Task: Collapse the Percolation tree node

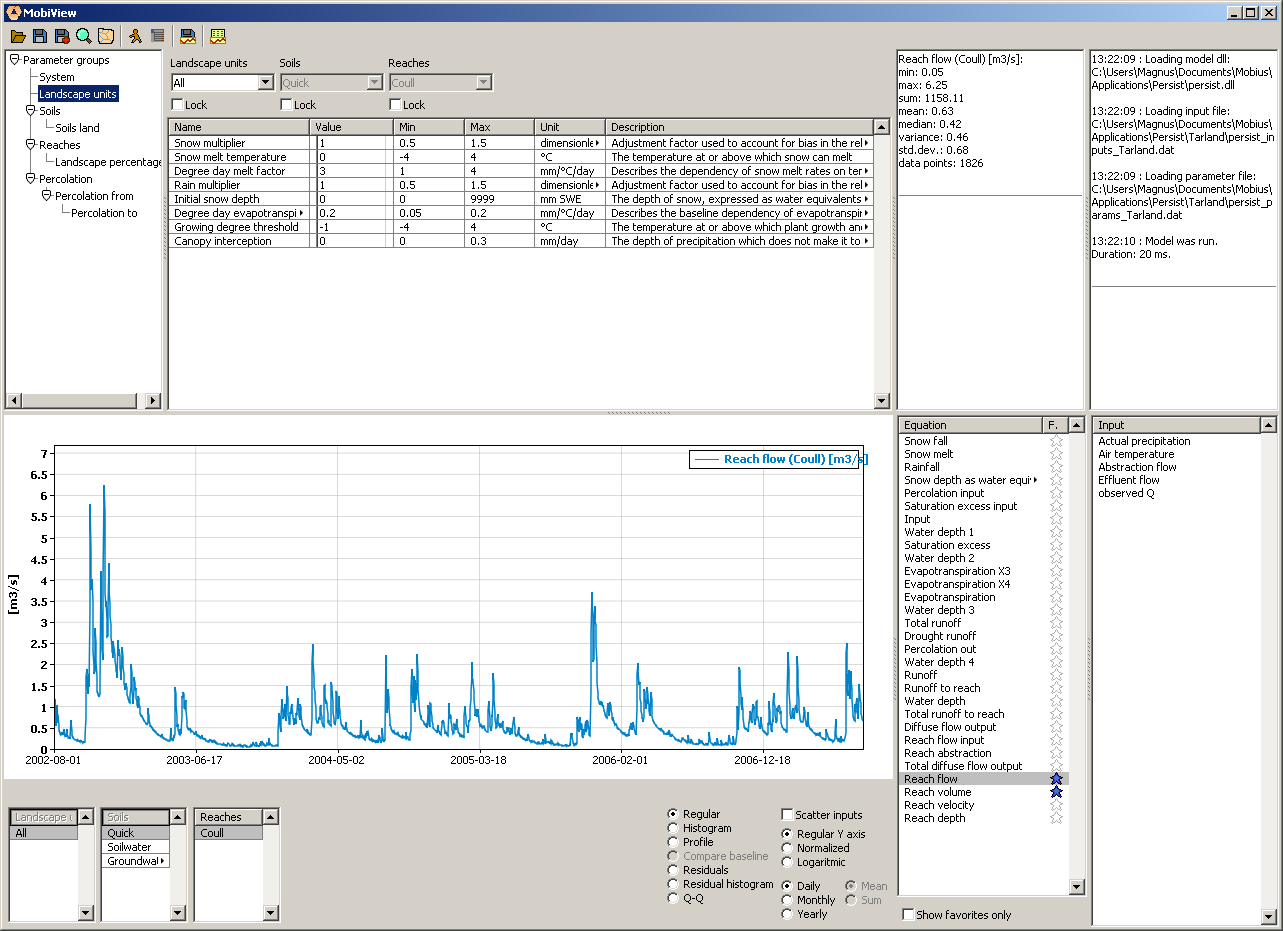Action: [30, 179]
